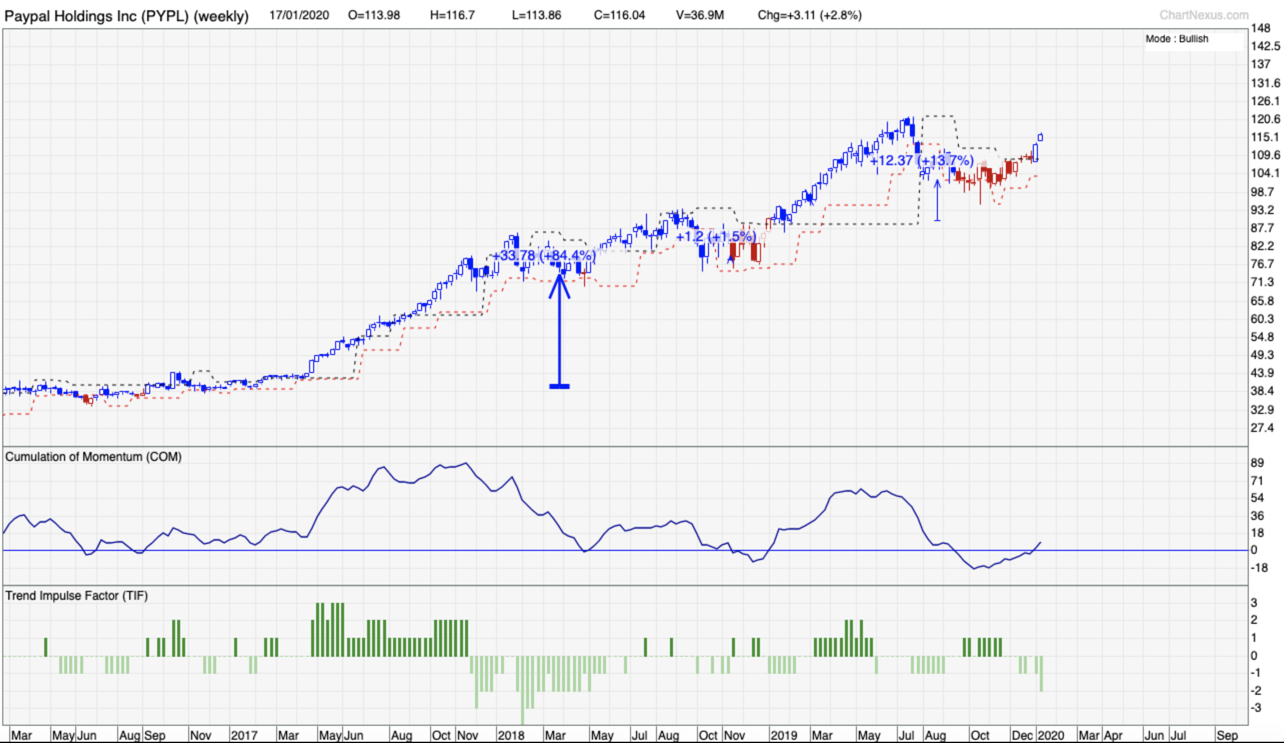Click the high value H=116.7
The height and width of the screenshot is (743, 1284).
click(452, 15)
